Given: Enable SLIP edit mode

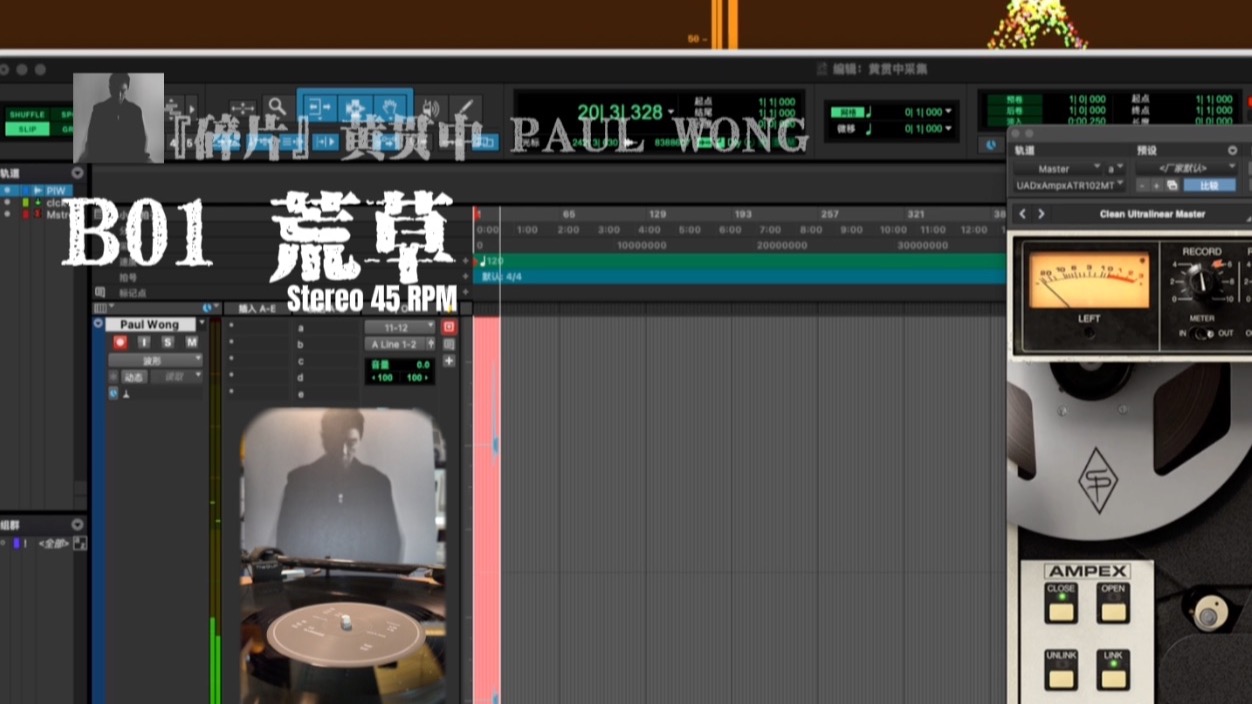Looking at the screenshot, I should pyautogui.click(x=27, y=129).
